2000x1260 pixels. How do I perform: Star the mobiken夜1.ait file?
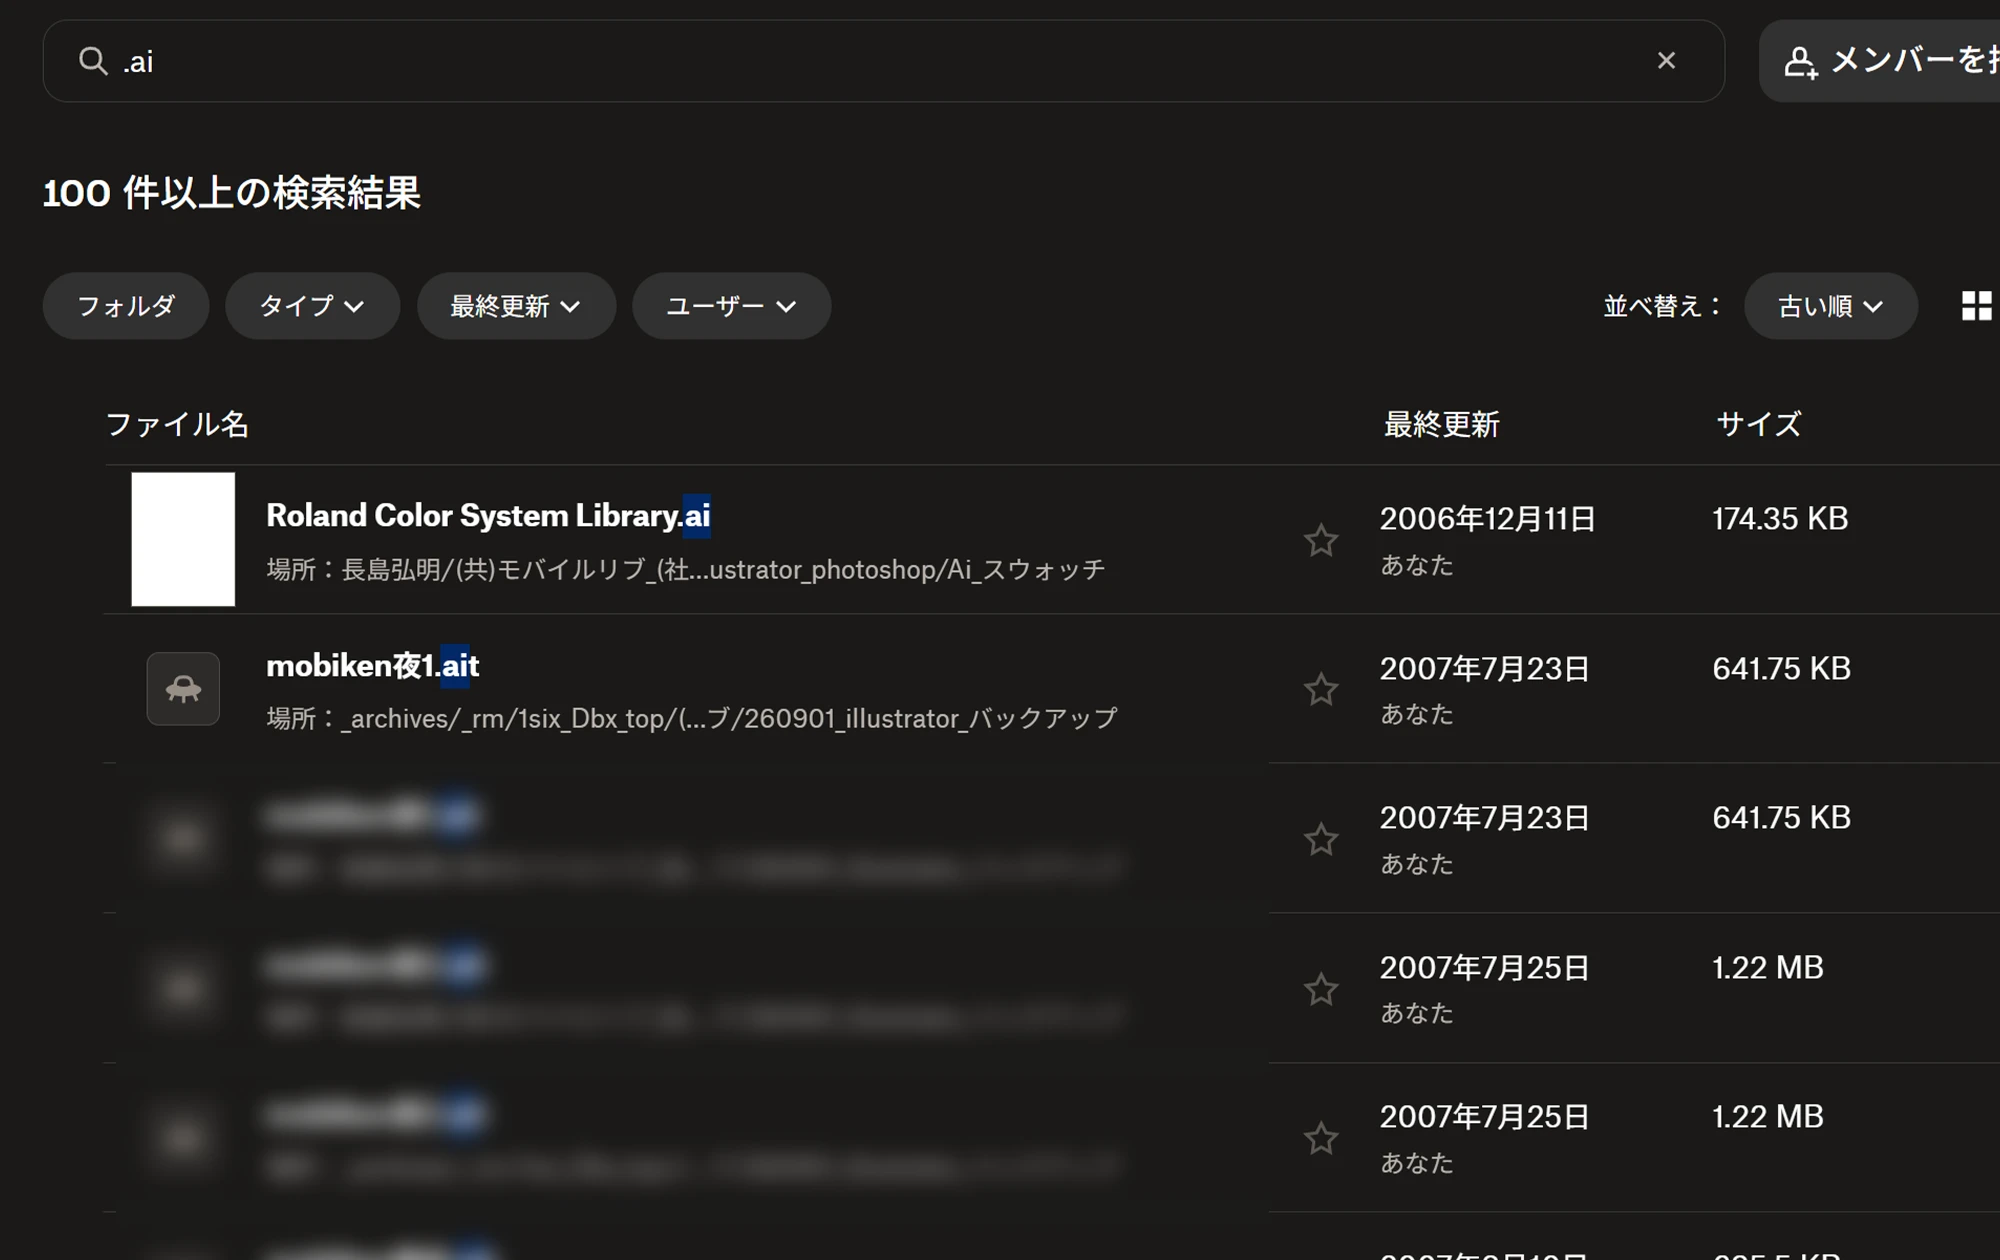[1320, 689]
